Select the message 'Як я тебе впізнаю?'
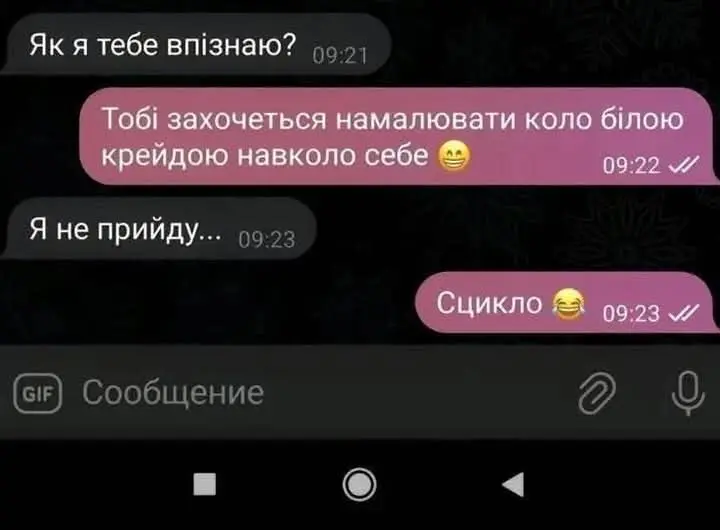720x530 pixels. (x=195, y=45)
